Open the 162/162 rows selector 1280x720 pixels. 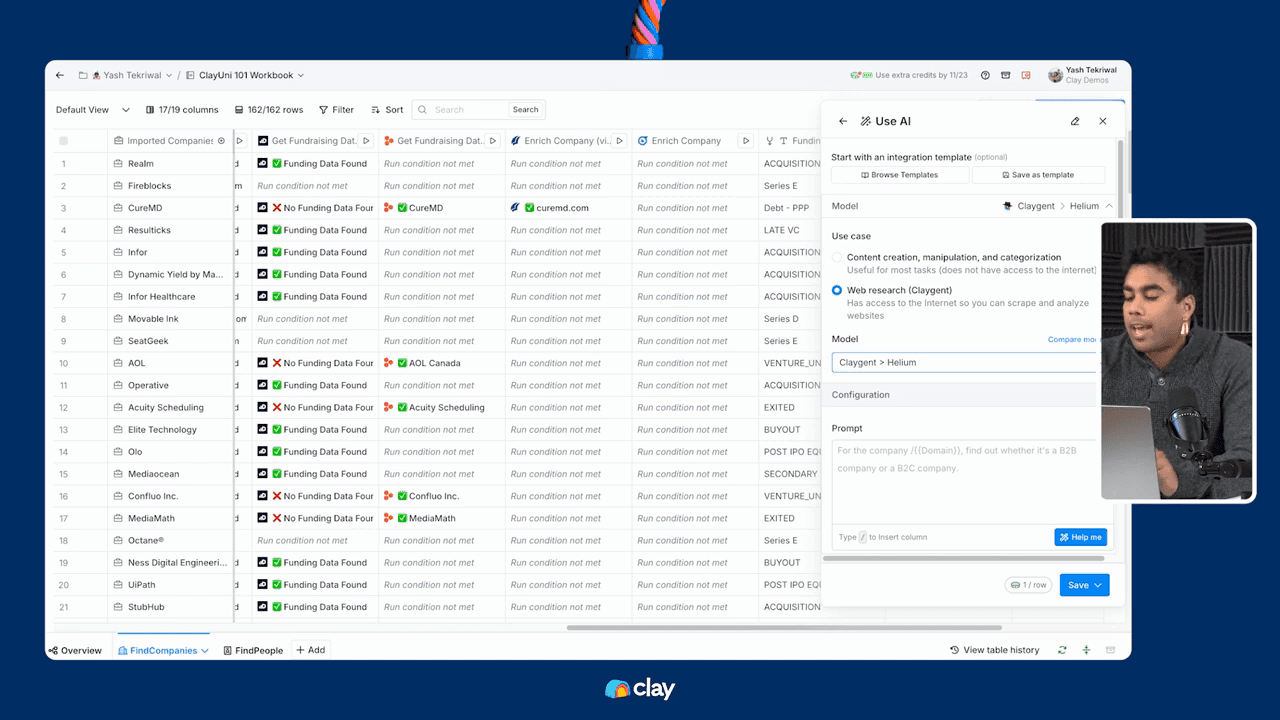coord(269,110)
